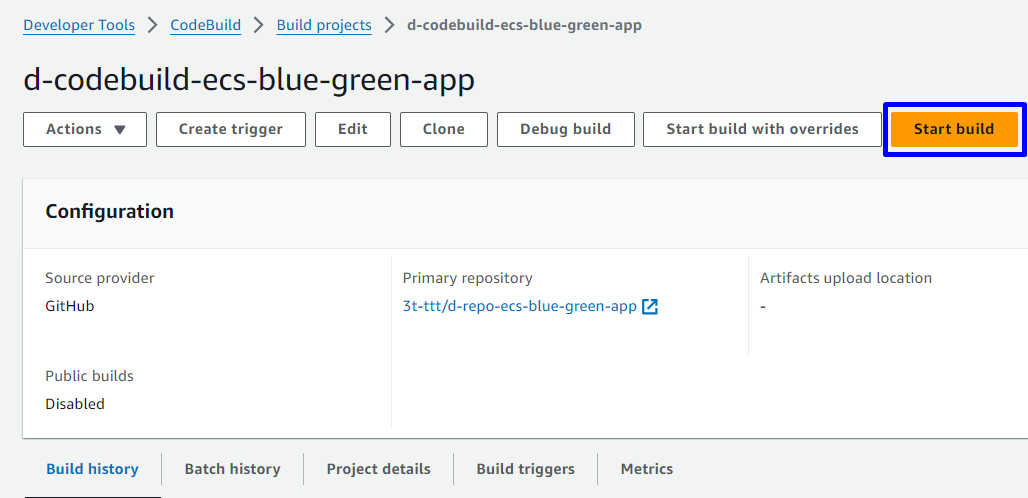The height and width of the screenshot is (498, 1028).
Task: Click the Create trigger button
Action: pyautogui.click(x=230, y=129)
